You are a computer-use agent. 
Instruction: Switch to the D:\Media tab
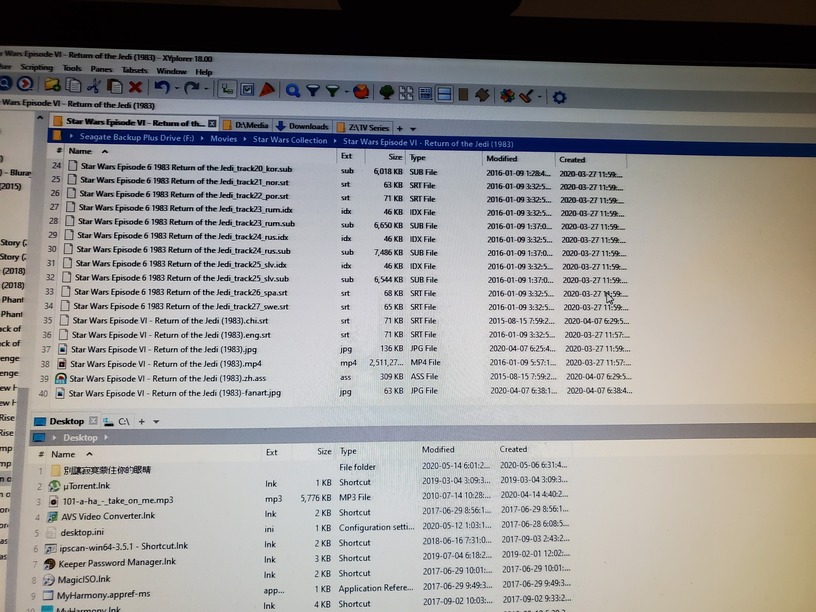tap(246, 125)
